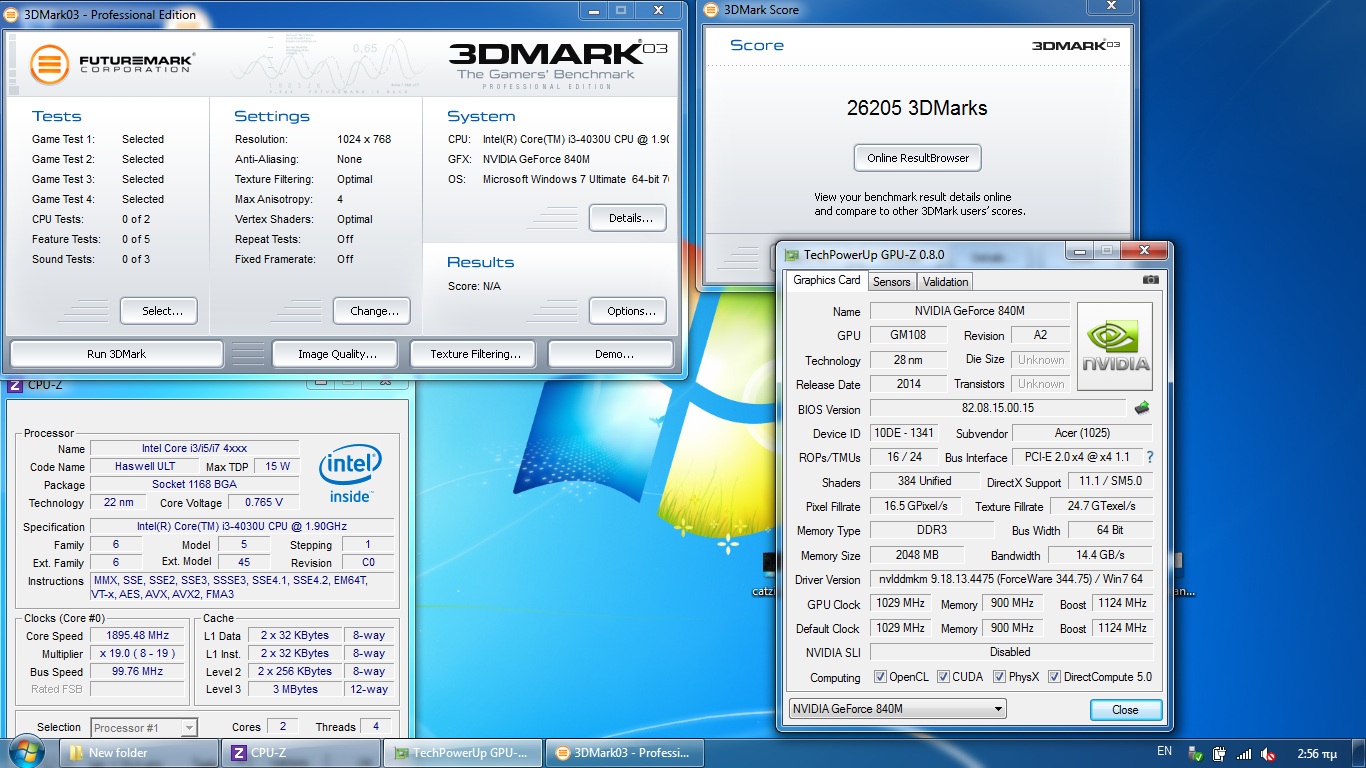Open the Online ResultBrowser

[918, 158]
